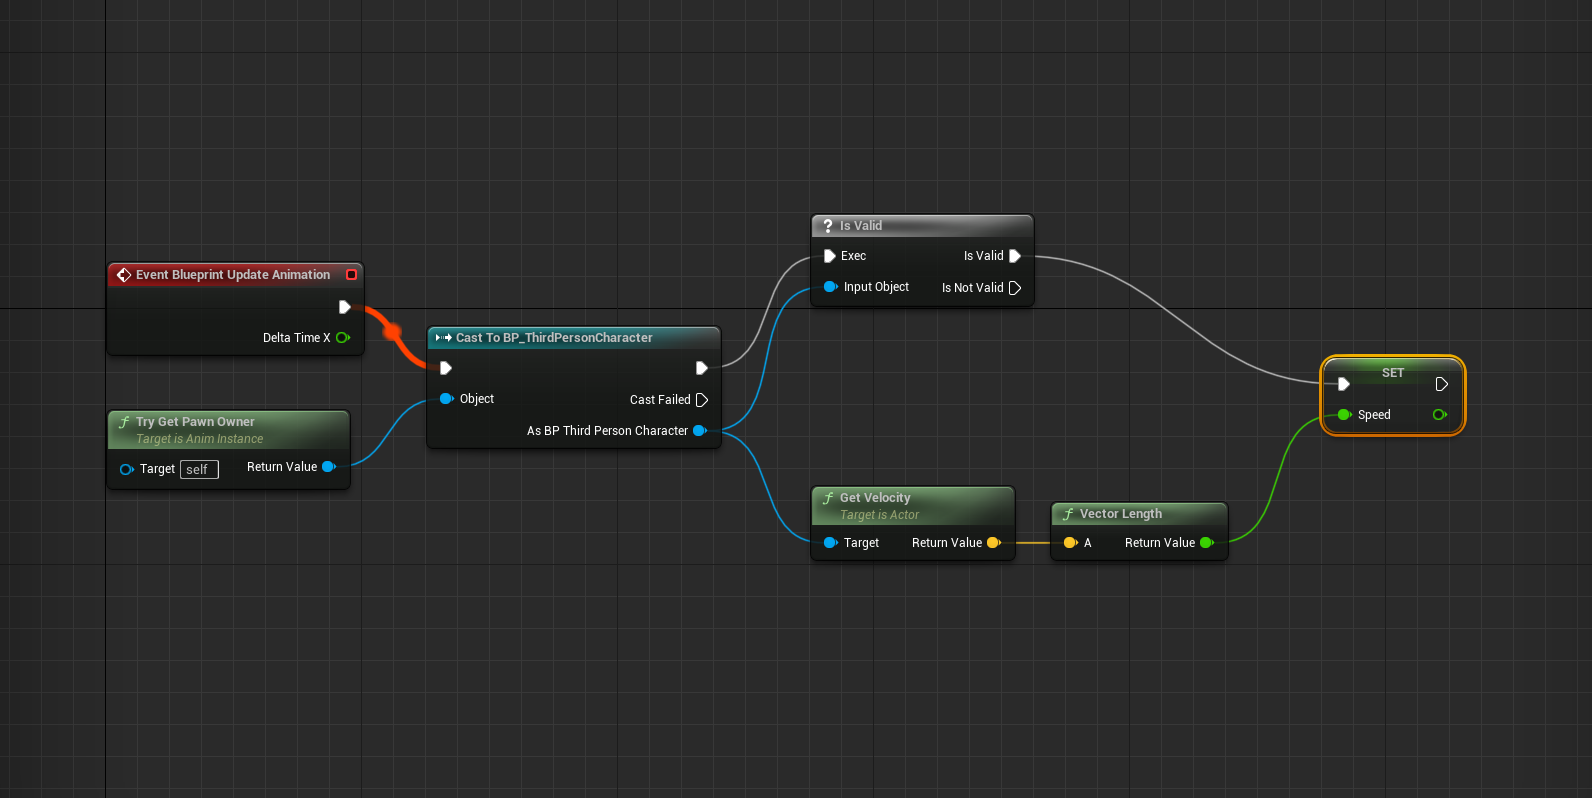Click the Cast node exec input pin

coord(446,368)
